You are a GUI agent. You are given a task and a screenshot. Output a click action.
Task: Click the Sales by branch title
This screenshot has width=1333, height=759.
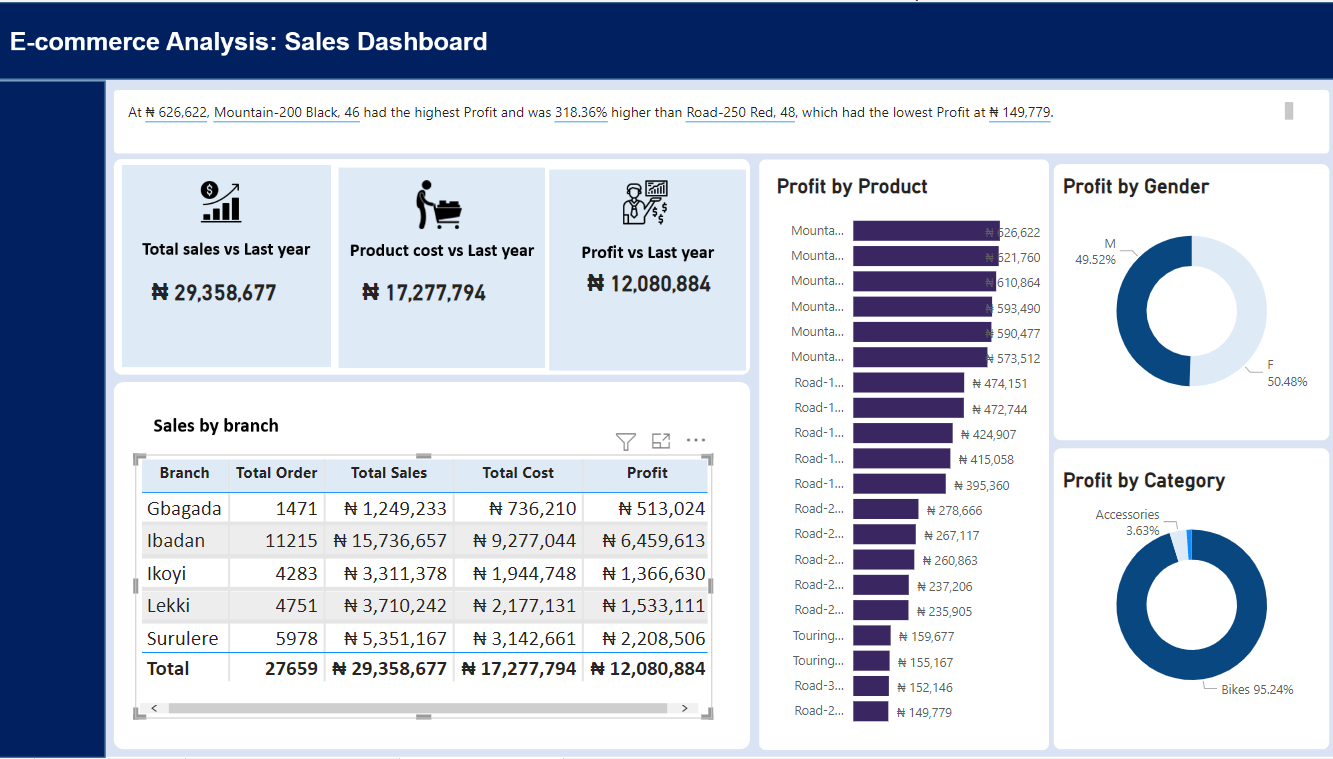tap(216, 426)
